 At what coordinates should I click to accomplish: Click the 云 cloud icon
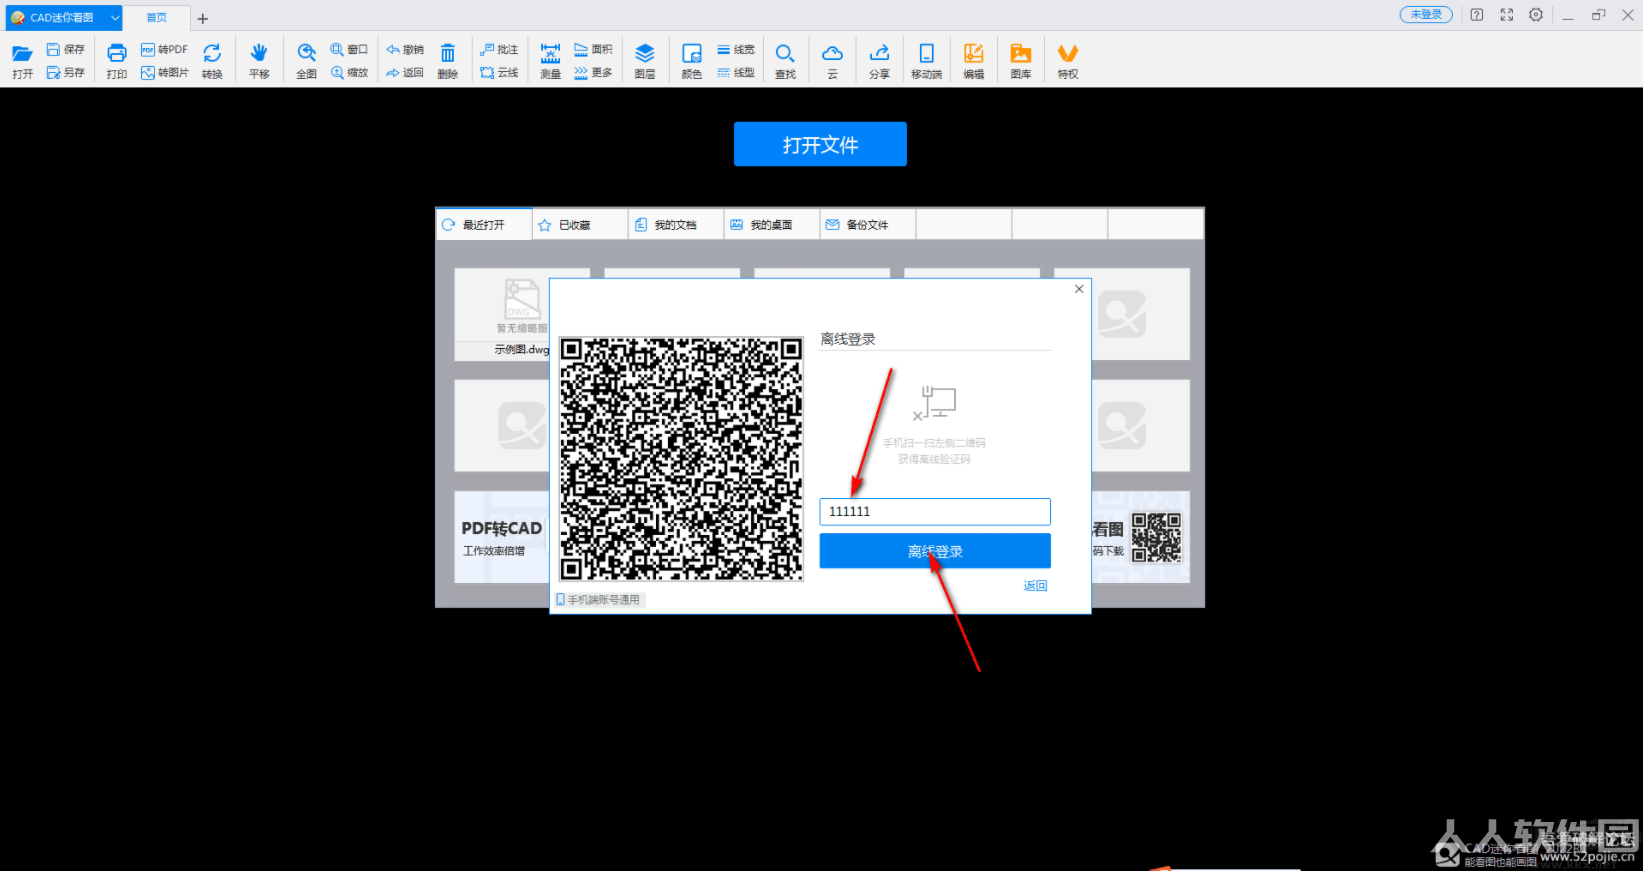tap(832, 61)
